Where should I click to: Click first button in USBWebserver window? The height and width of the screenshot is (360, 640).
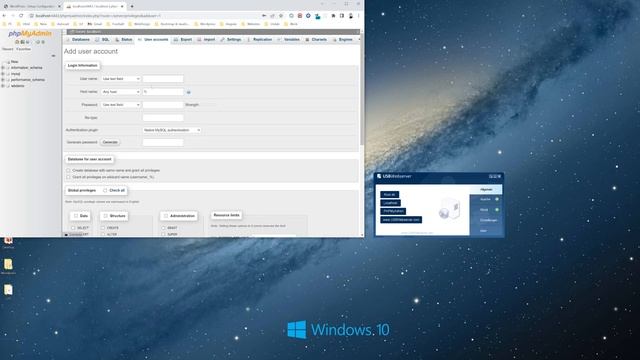(x=389, y=195)
